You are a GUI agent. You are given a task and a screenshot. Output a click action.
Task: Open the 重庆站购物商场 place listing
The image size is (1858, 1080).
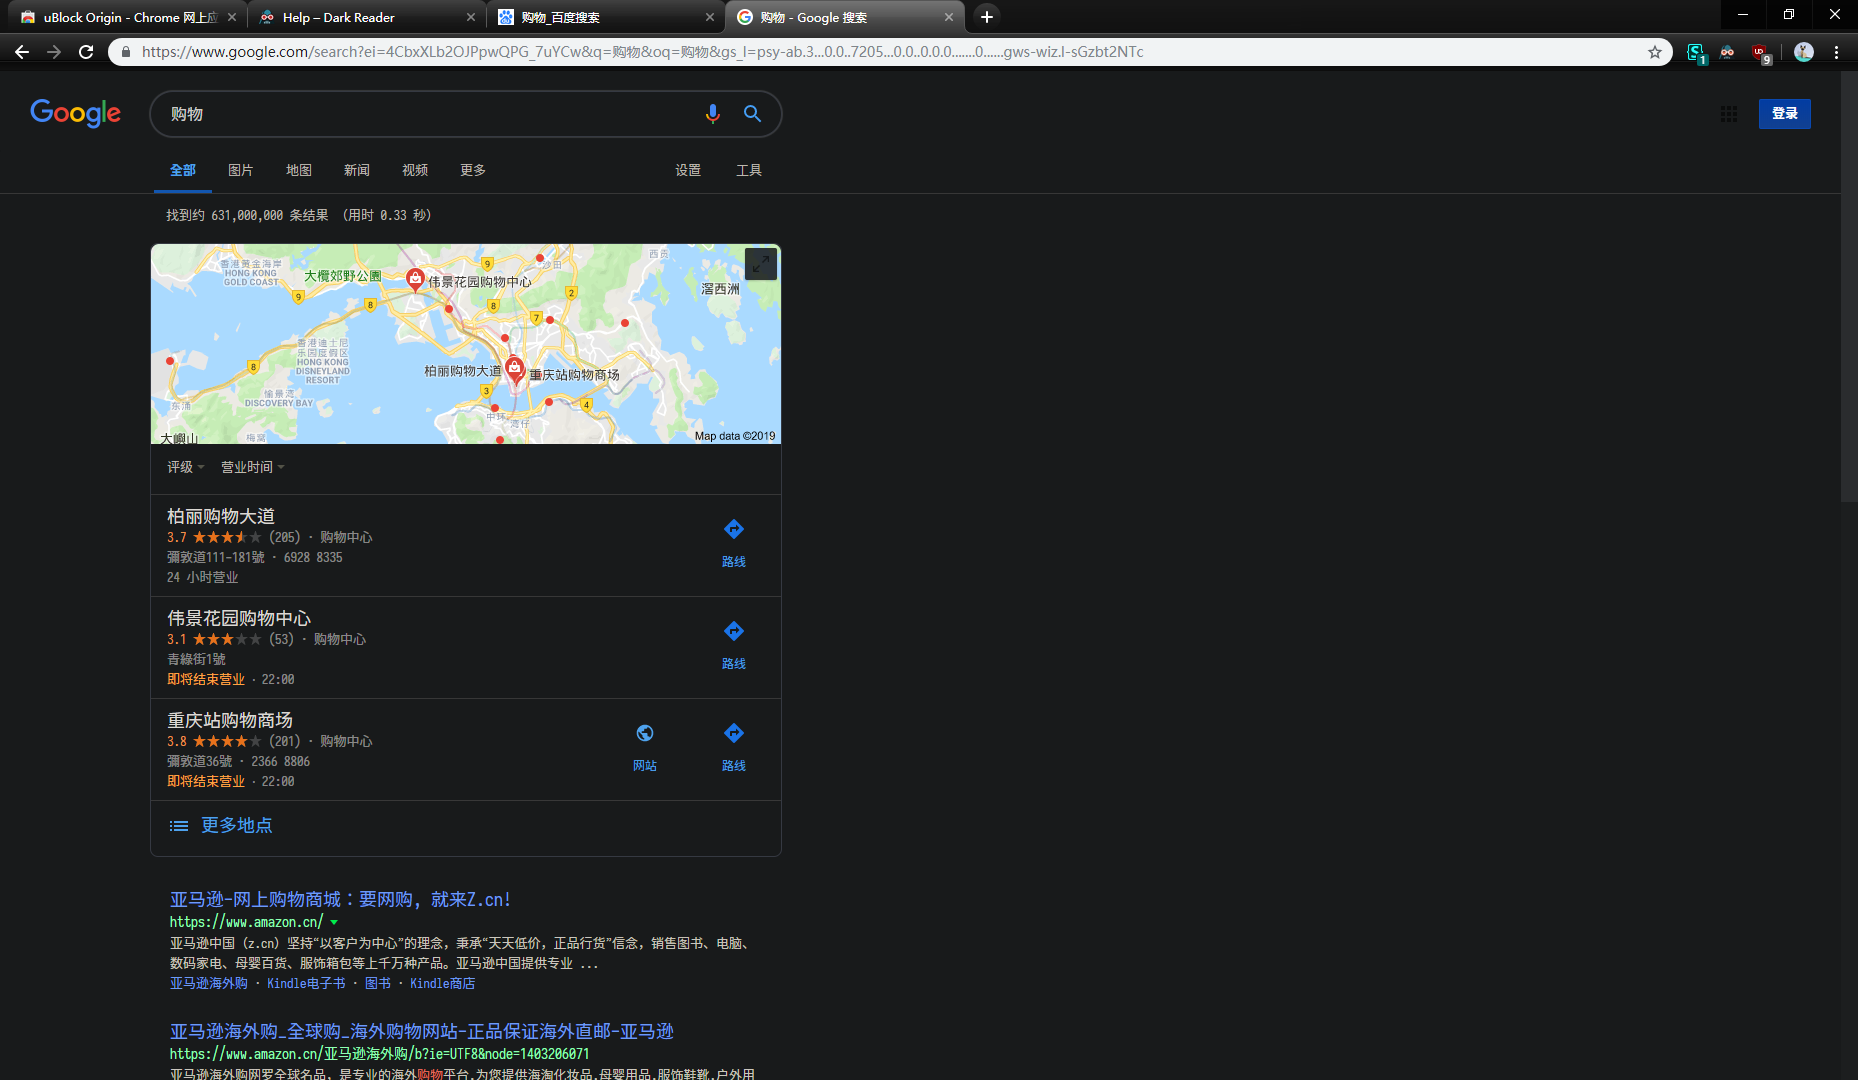230,720
